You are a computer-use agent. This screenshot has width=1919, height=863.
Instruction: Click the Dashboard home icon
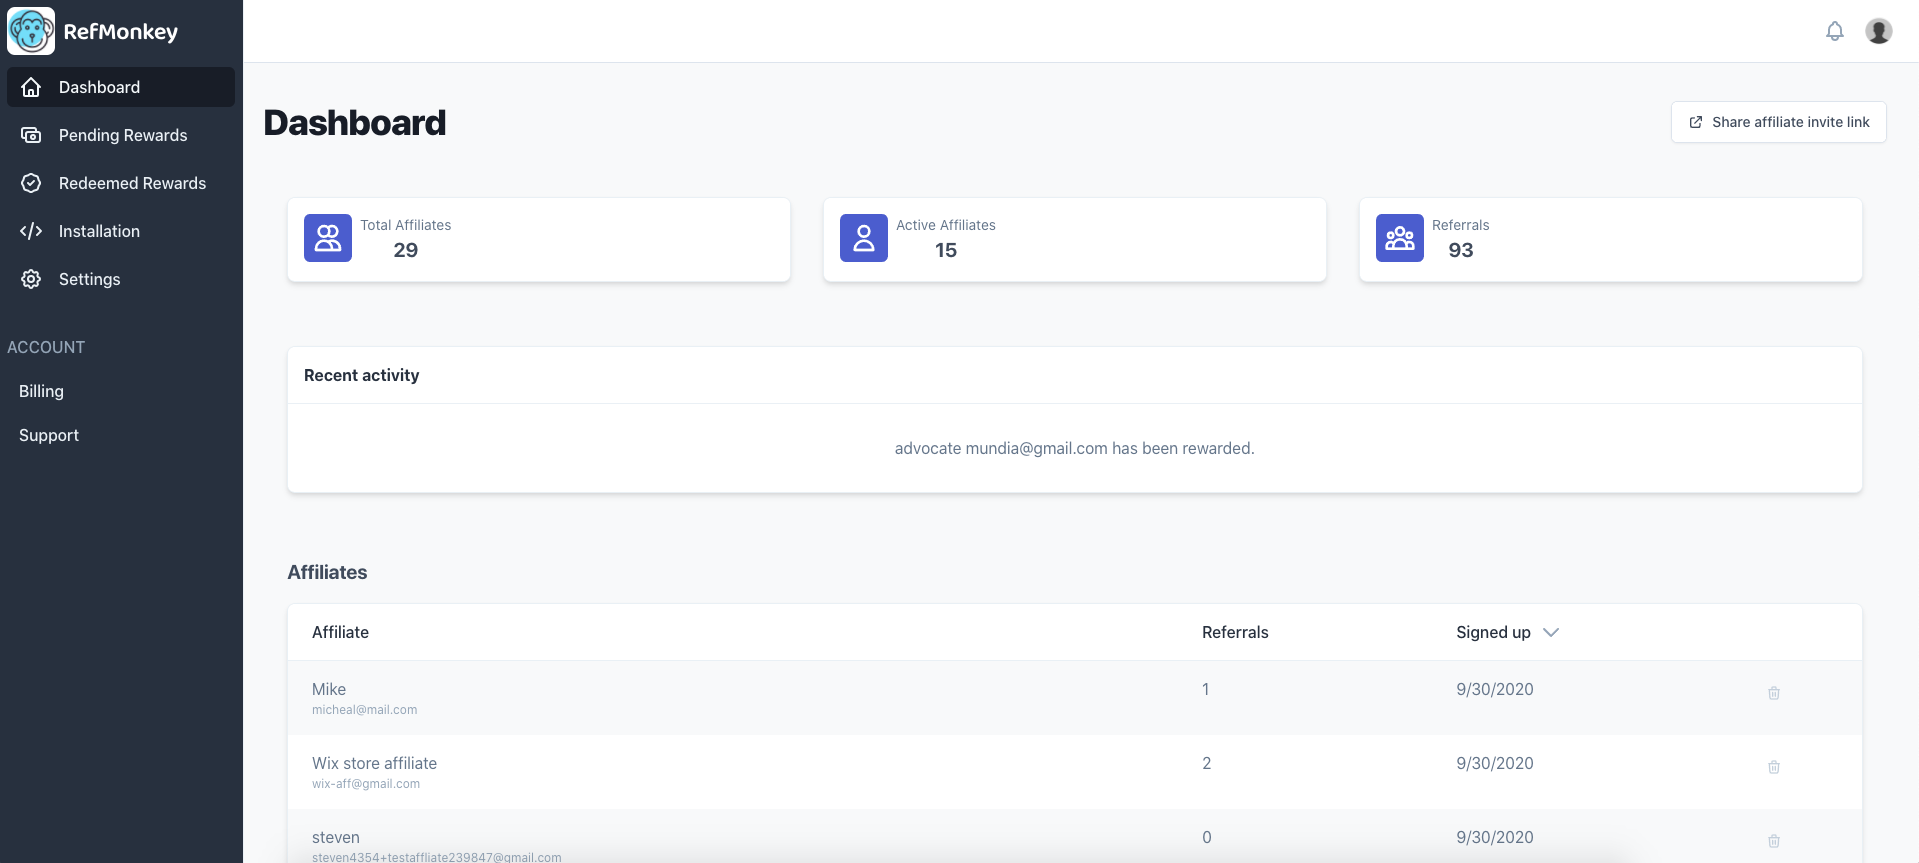[31, 87]
